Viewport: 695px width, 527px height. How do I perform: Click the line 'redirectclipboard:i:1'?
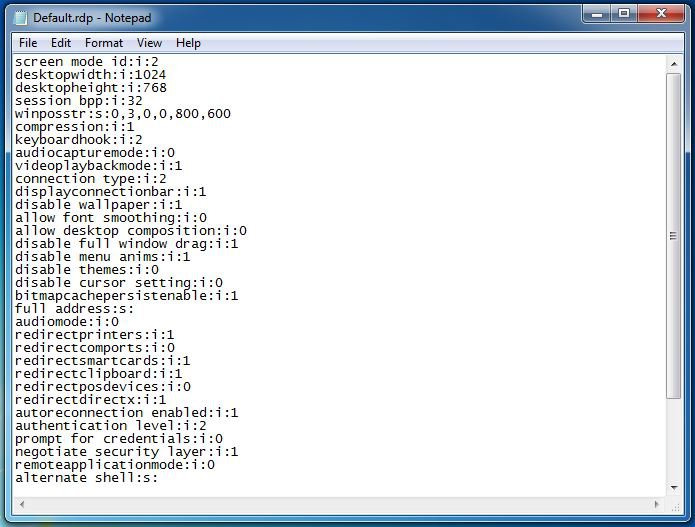pos(98,374)
